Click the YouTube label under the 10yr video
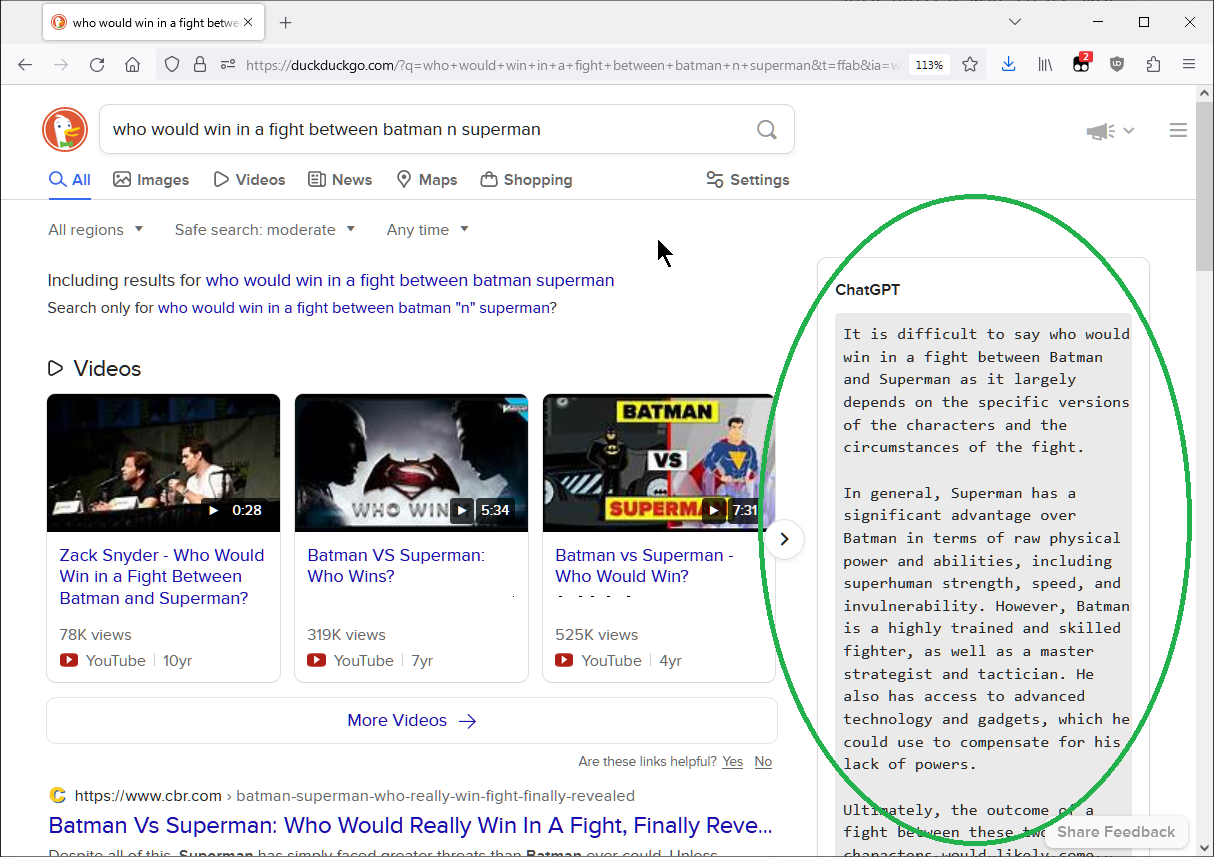Screen dimensions: 1214x857 click(x=115, y=661)
